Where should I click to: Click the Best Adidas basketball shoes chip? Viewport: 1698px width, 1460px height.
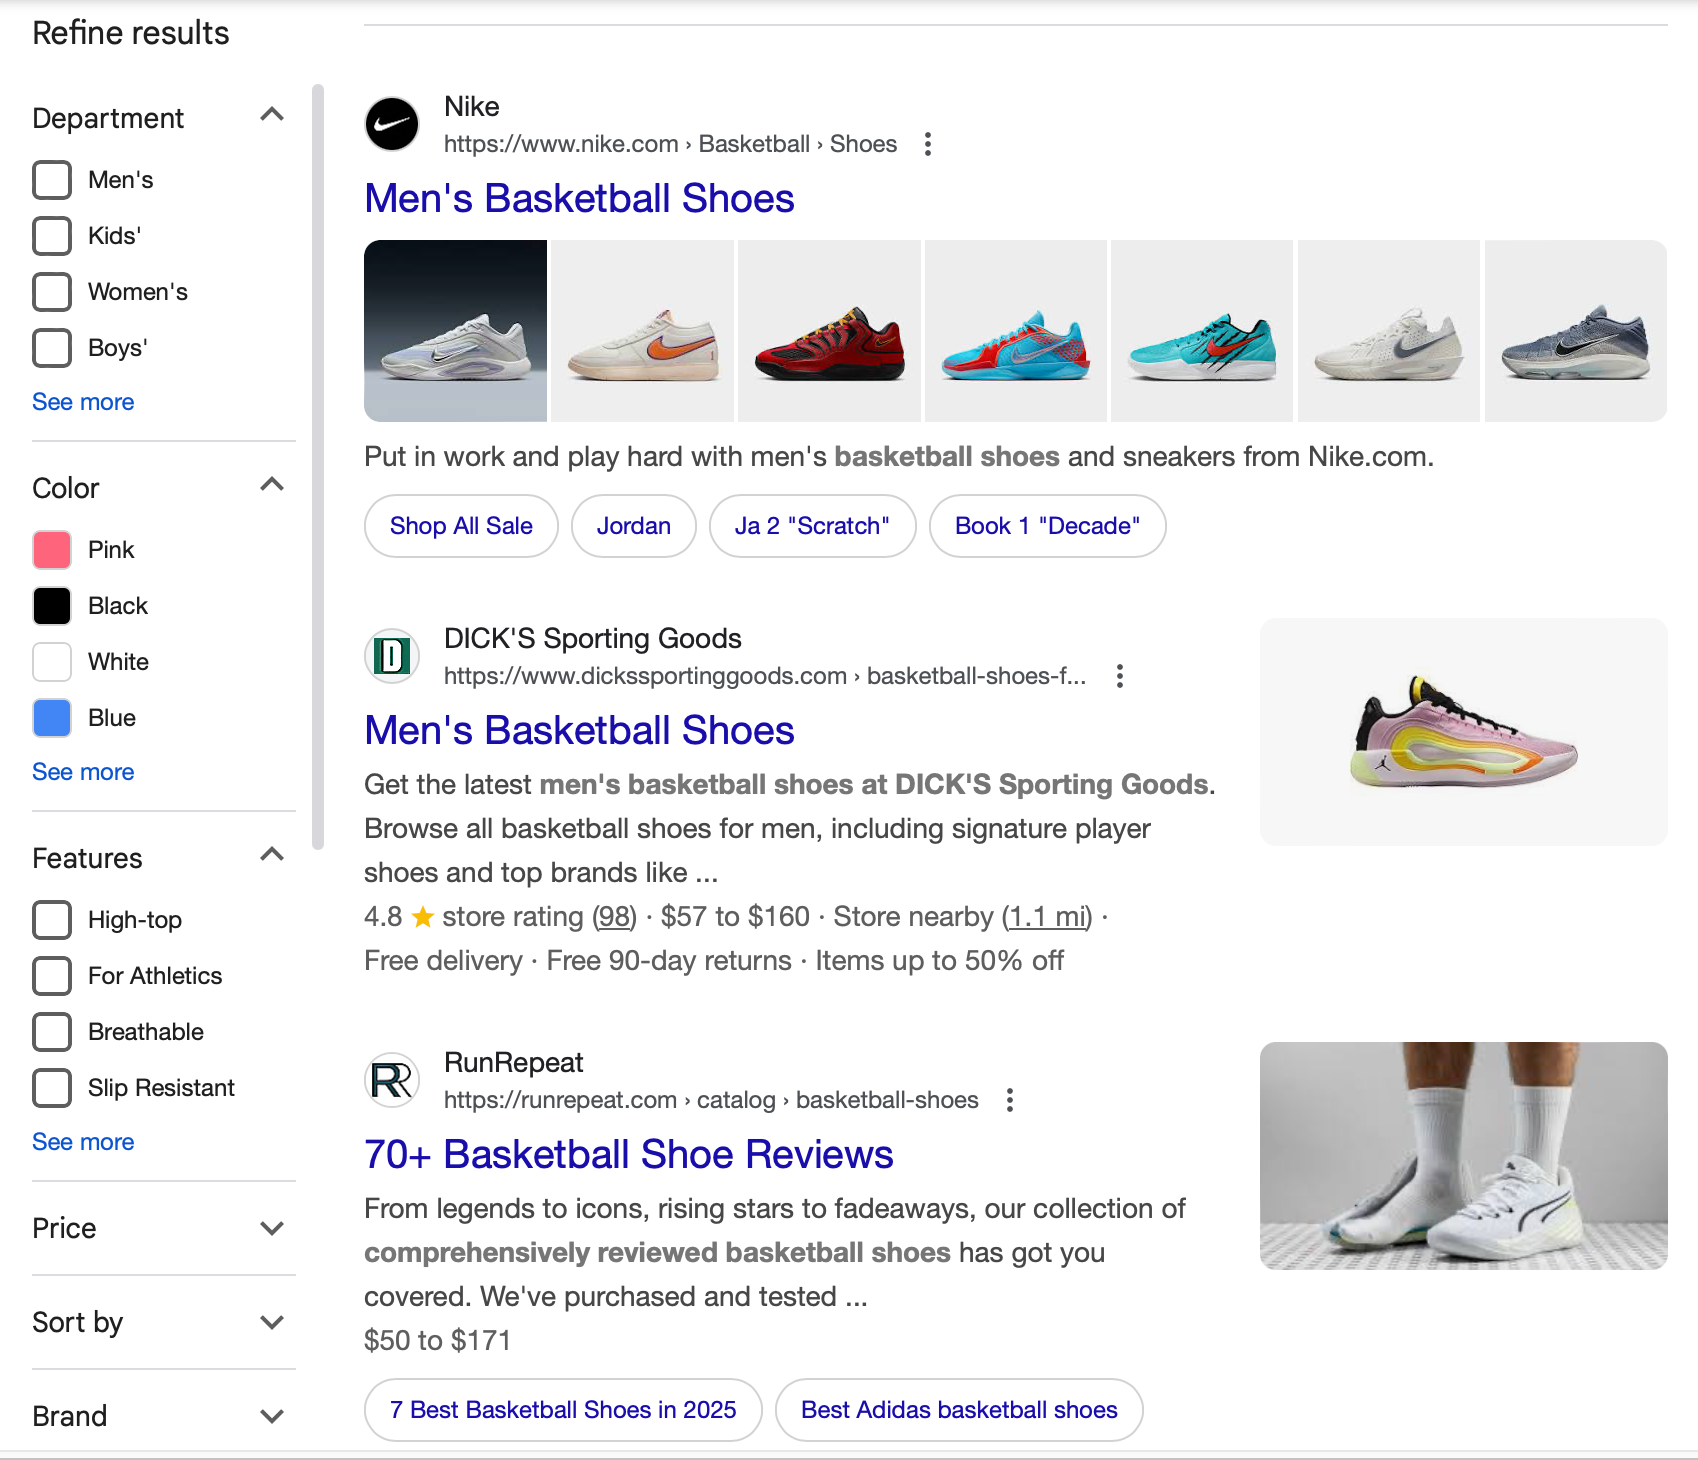click(959, 1410)
